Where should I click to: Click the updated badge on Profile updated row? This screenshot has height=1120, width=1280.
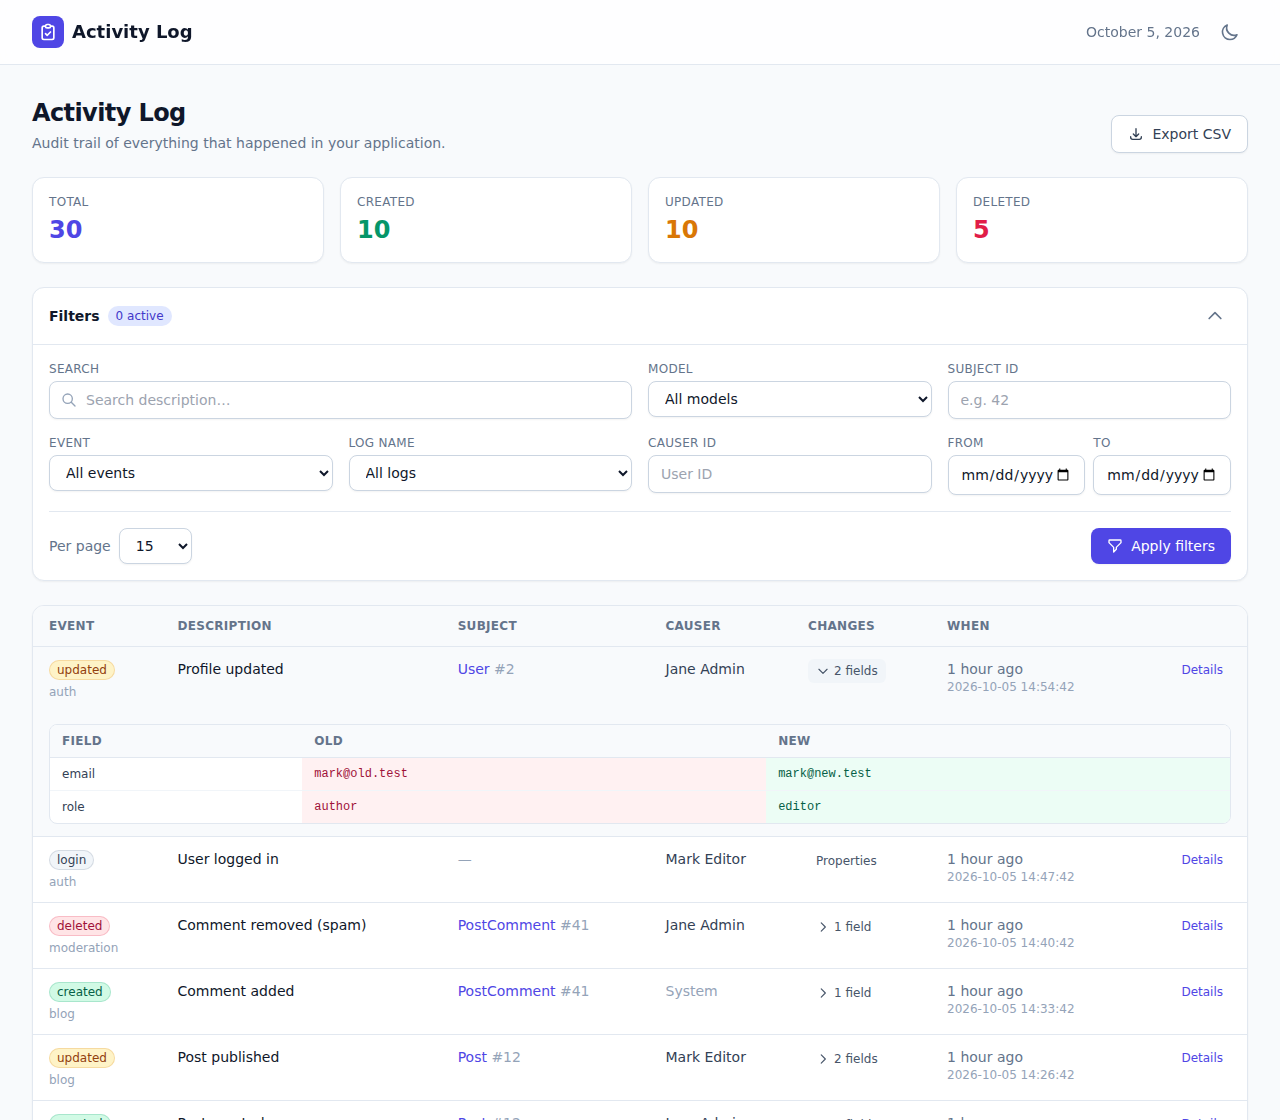[82, 670]
